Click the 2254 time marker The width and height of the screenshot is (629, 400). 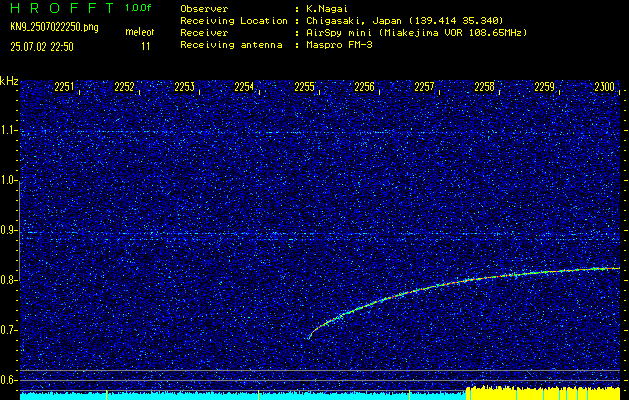[x=244, y=87]
